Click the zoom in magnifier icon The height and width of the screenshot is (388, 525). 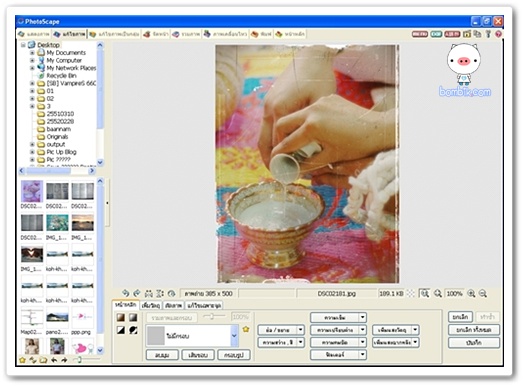(x=471, y=294)
